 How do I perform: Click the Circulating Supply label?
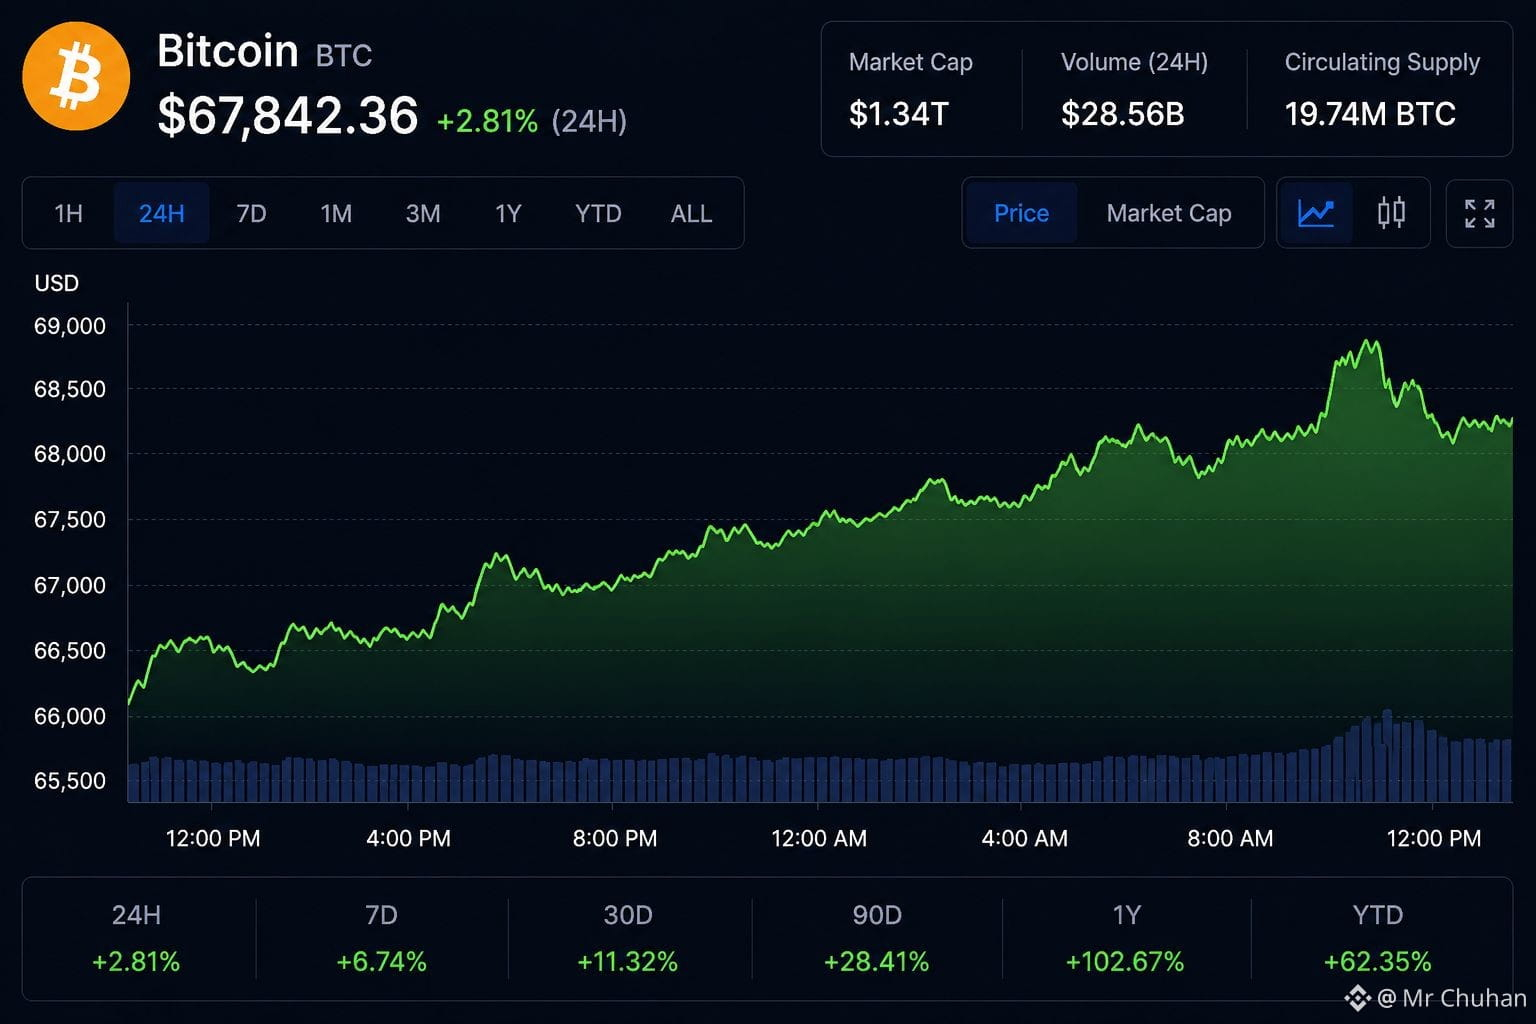tap(1382, 62)
